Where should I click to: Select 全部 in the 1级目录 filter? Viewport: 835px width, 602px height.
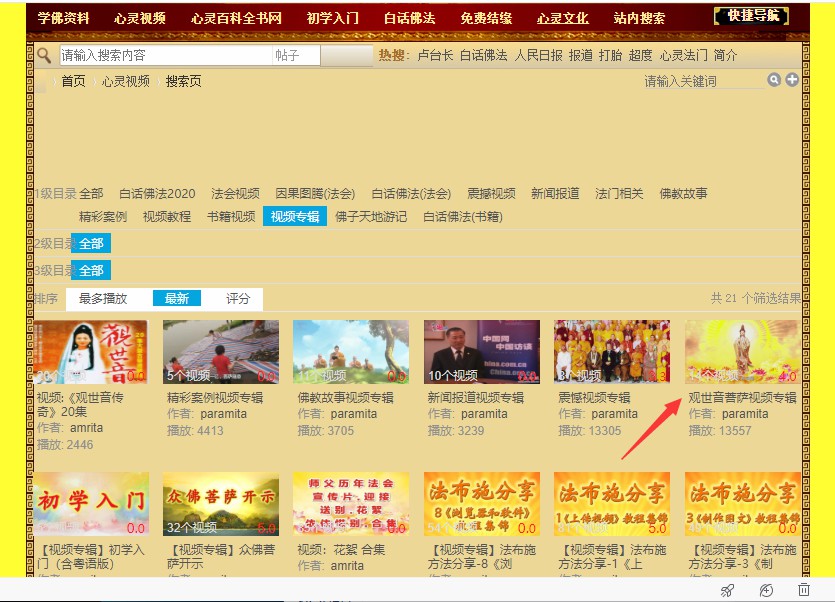pyautogui.click(x=91, y=193)
